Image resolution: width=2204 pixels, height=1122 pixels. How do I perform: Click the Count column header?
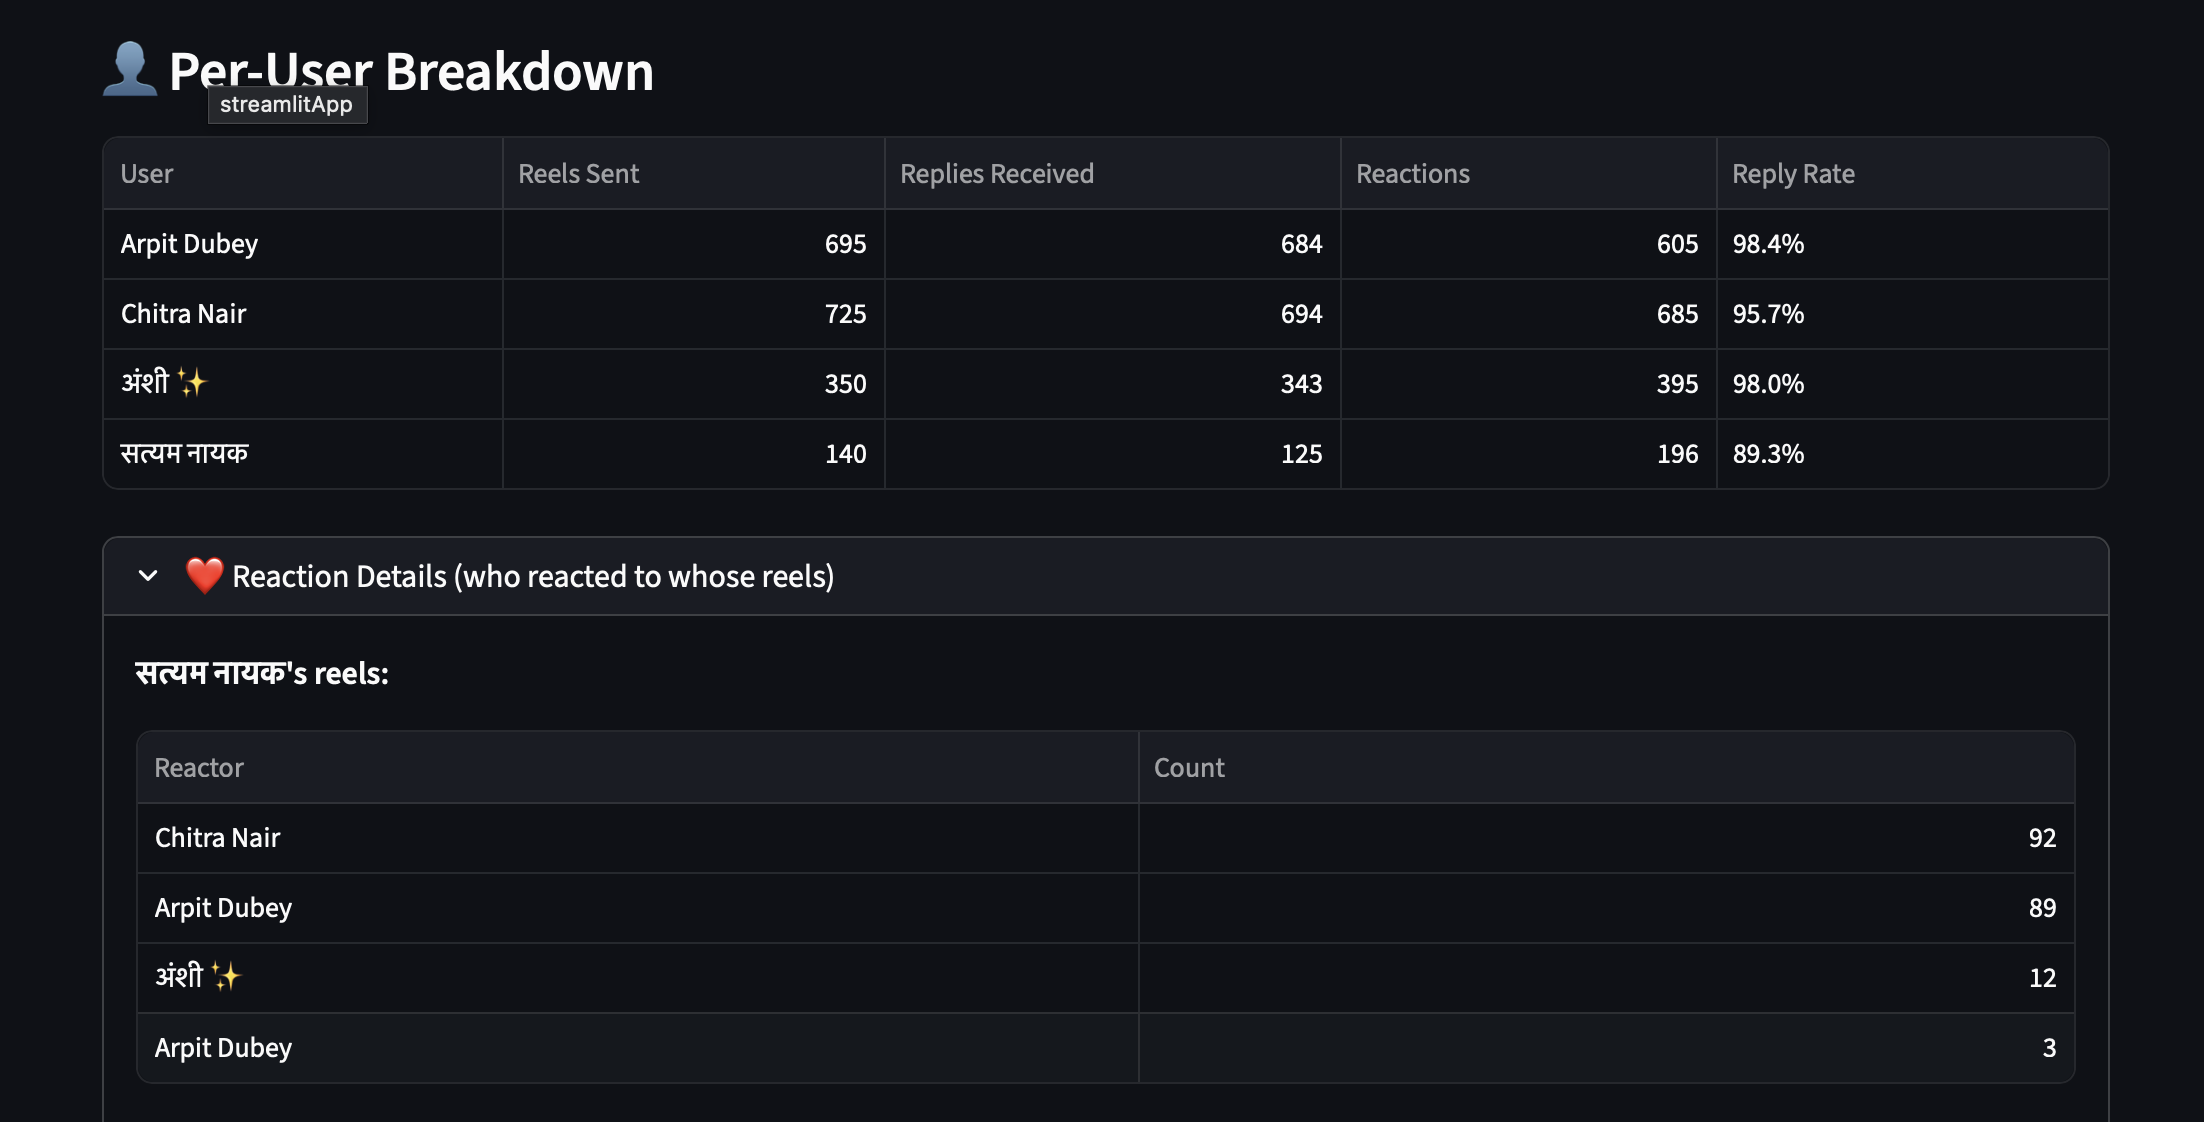1188,767
